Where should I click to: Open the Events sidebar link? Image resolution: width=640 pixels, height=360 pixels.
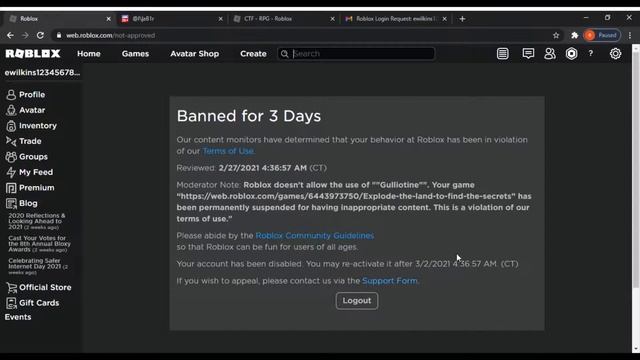tap(18, 317)
